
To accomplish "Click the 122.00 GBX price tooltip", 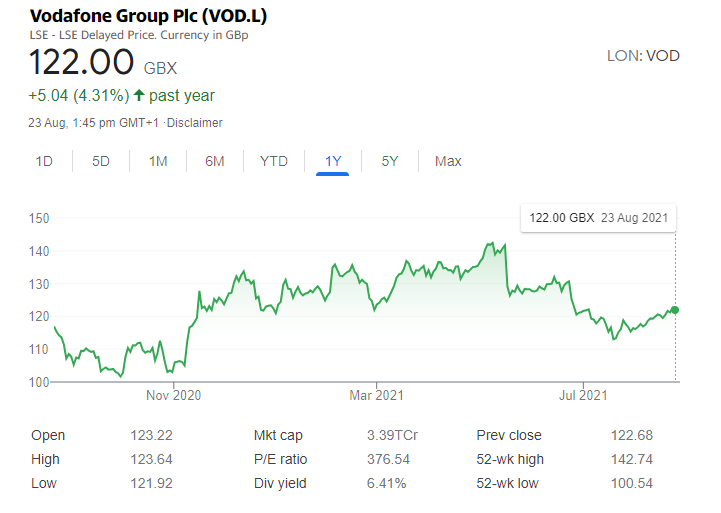I will coord(598,218).
